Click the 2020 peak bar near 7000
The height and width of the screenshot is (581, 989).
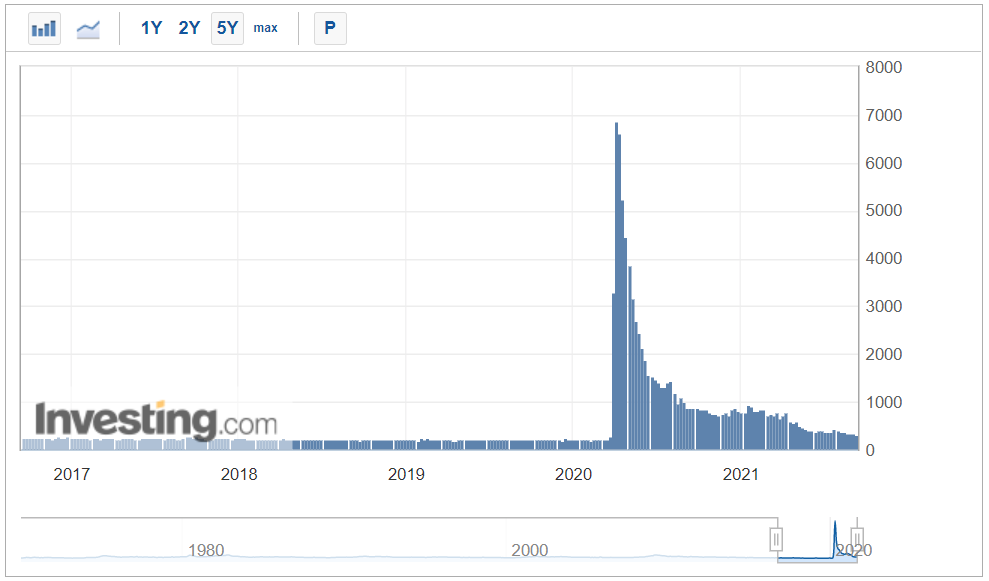pyautogui.click(x=617, y=286)
